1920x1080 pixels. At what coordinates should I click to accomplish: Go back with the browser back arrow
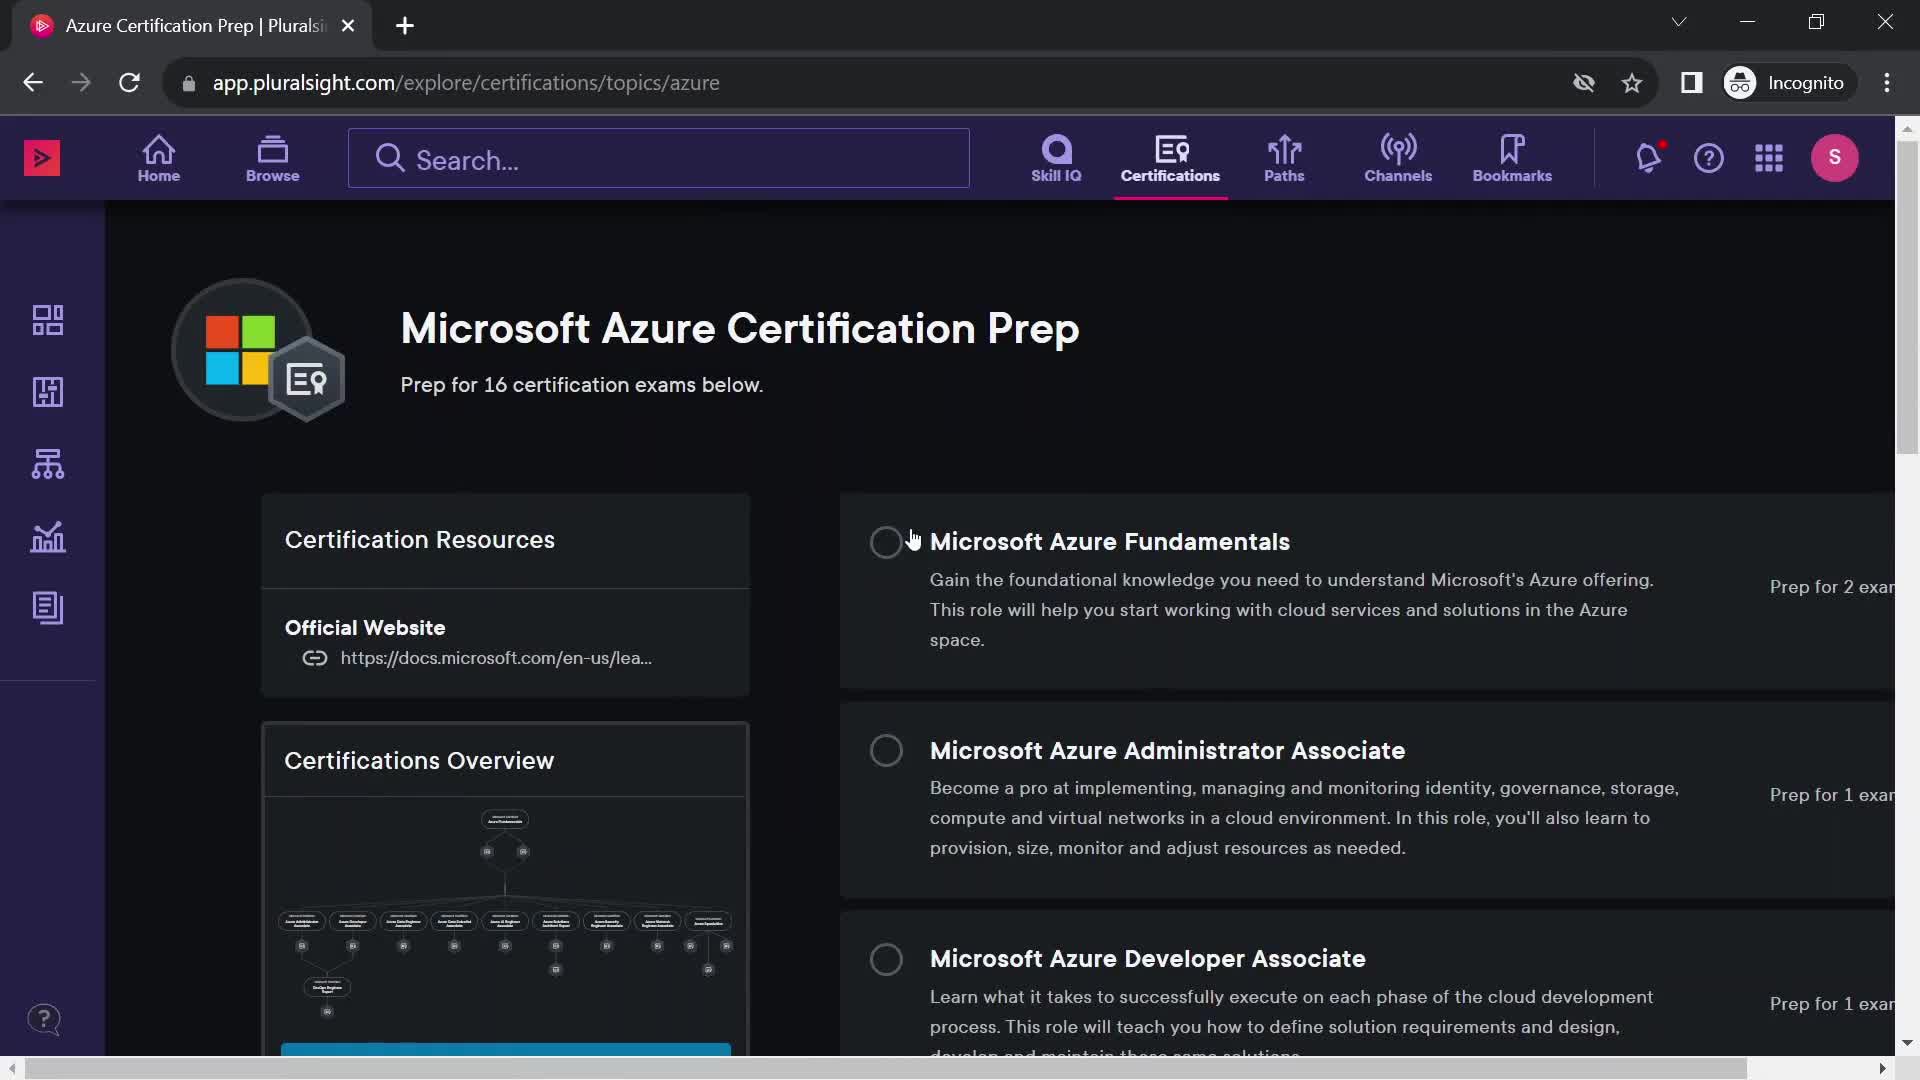33,83
